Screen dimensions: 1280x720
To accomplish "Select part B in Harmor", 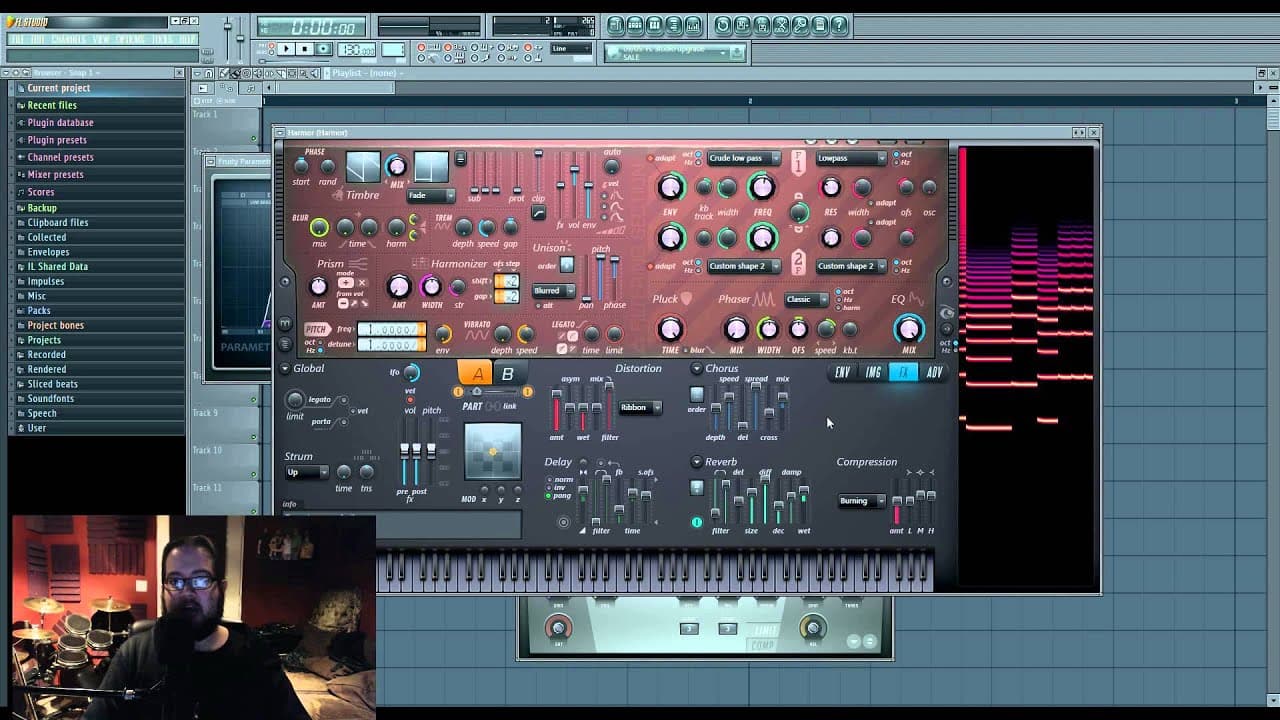I will [x=507, y=374].
